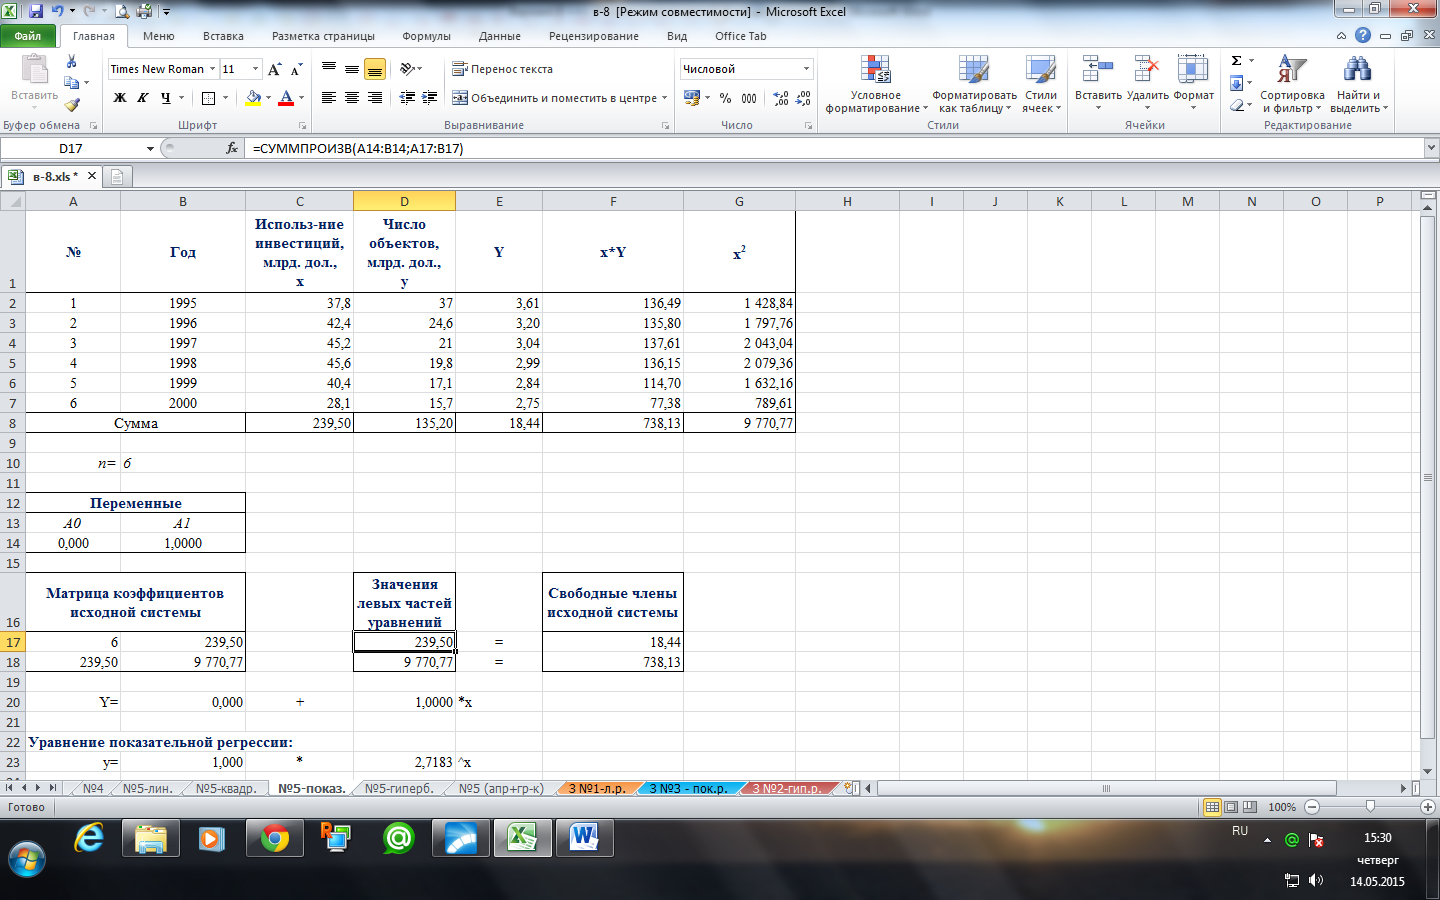This screenshot has width=1440, height=900.
Task: Select sheet tab №5-гиперб.
Action: tap(399, 788)
